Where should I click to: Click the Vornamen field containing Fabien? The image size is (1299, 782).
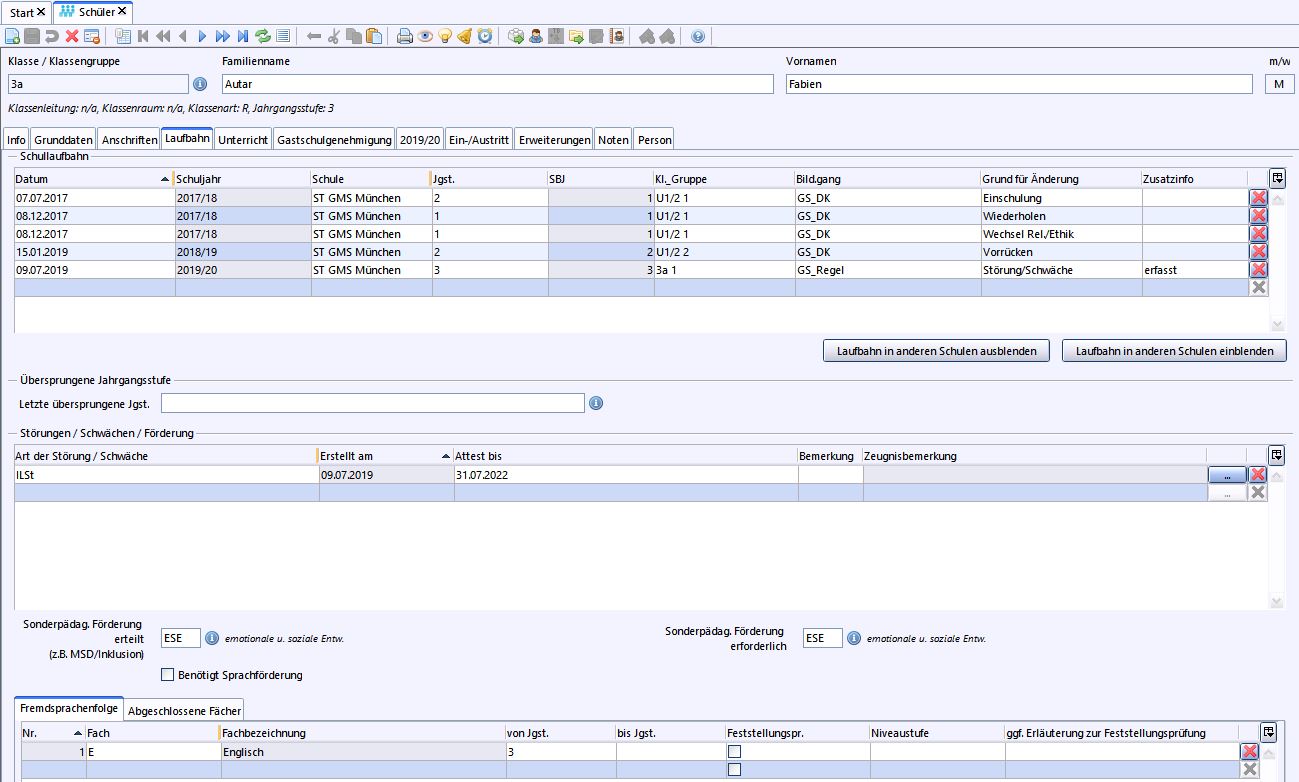[x=1019, y=84]
